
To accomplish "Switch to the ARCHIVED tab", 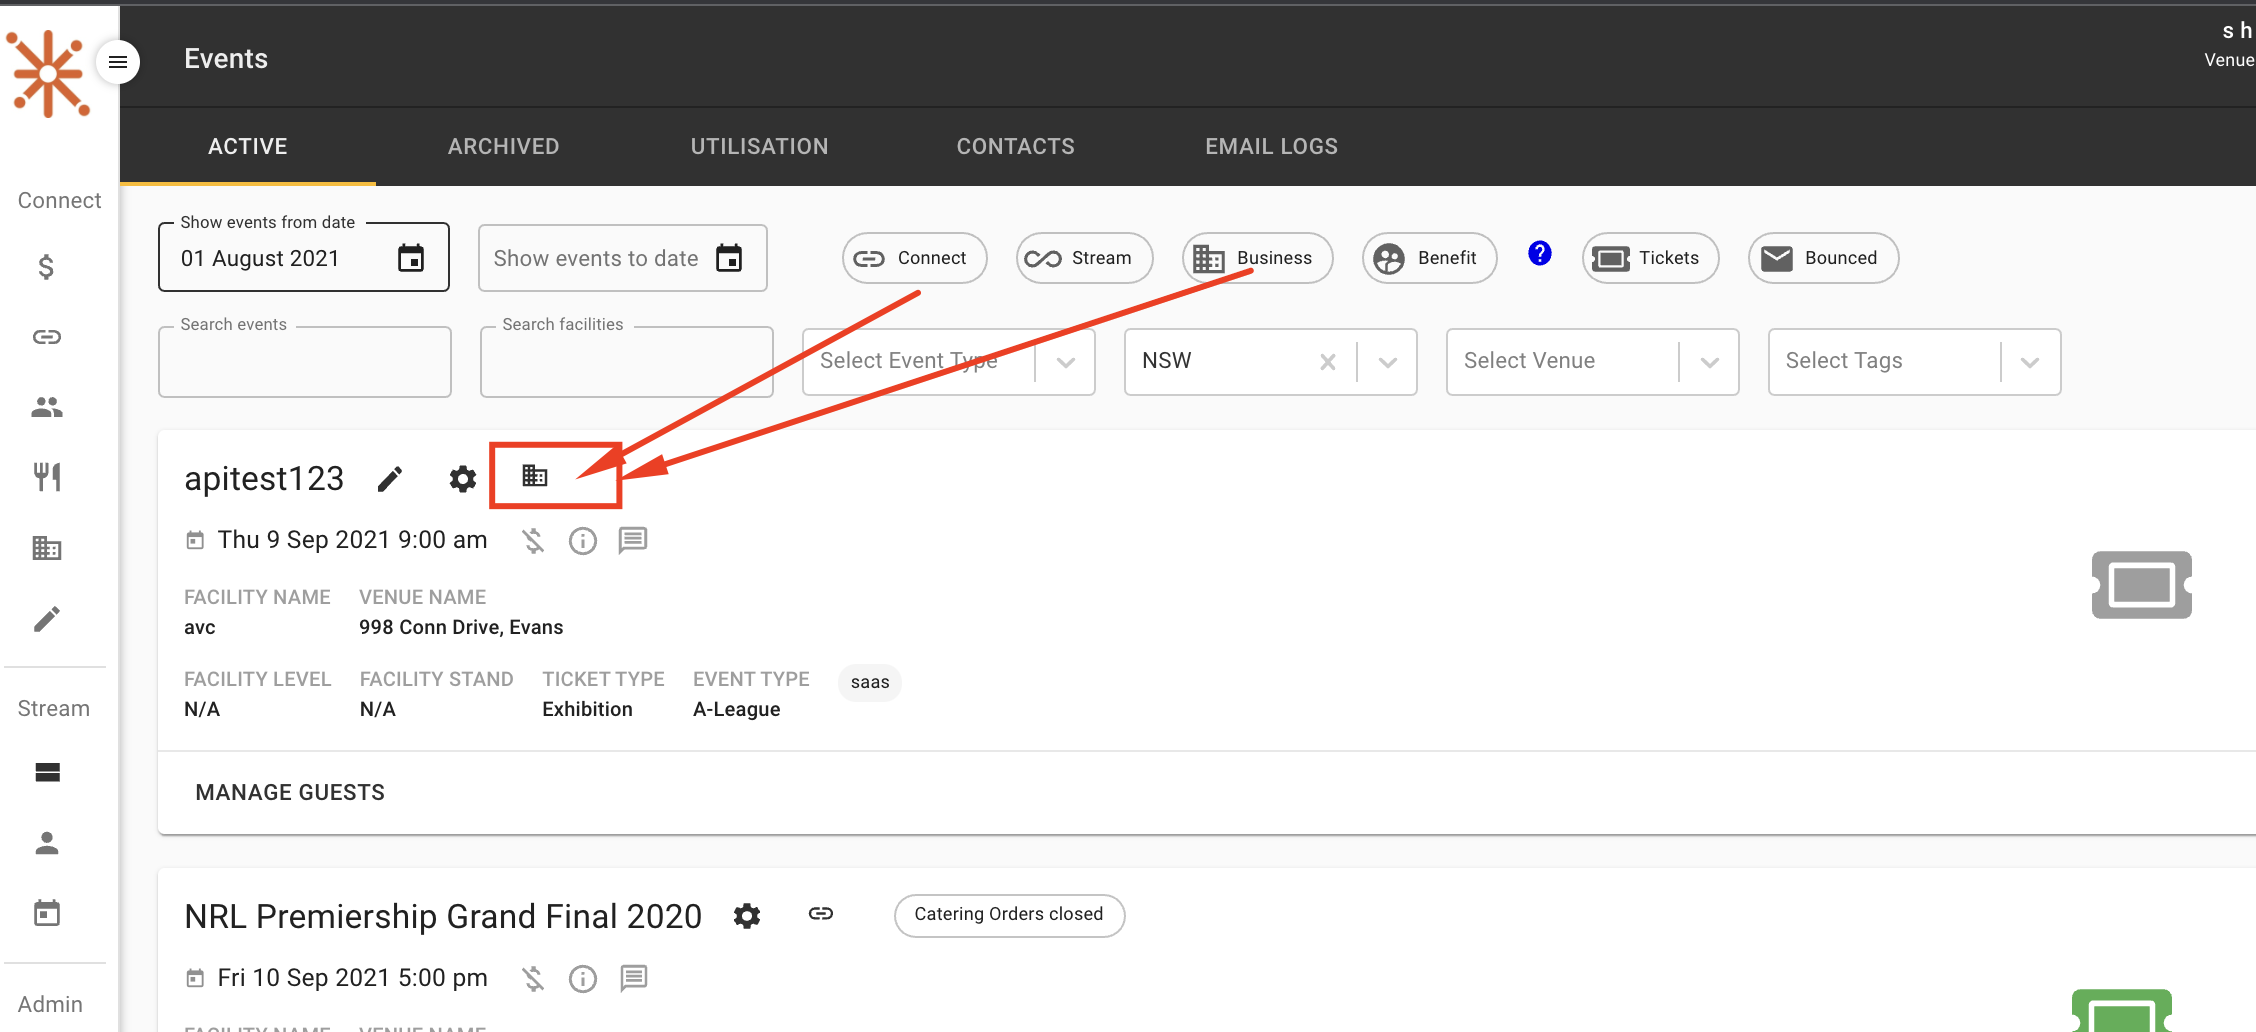I will [504, 147].
